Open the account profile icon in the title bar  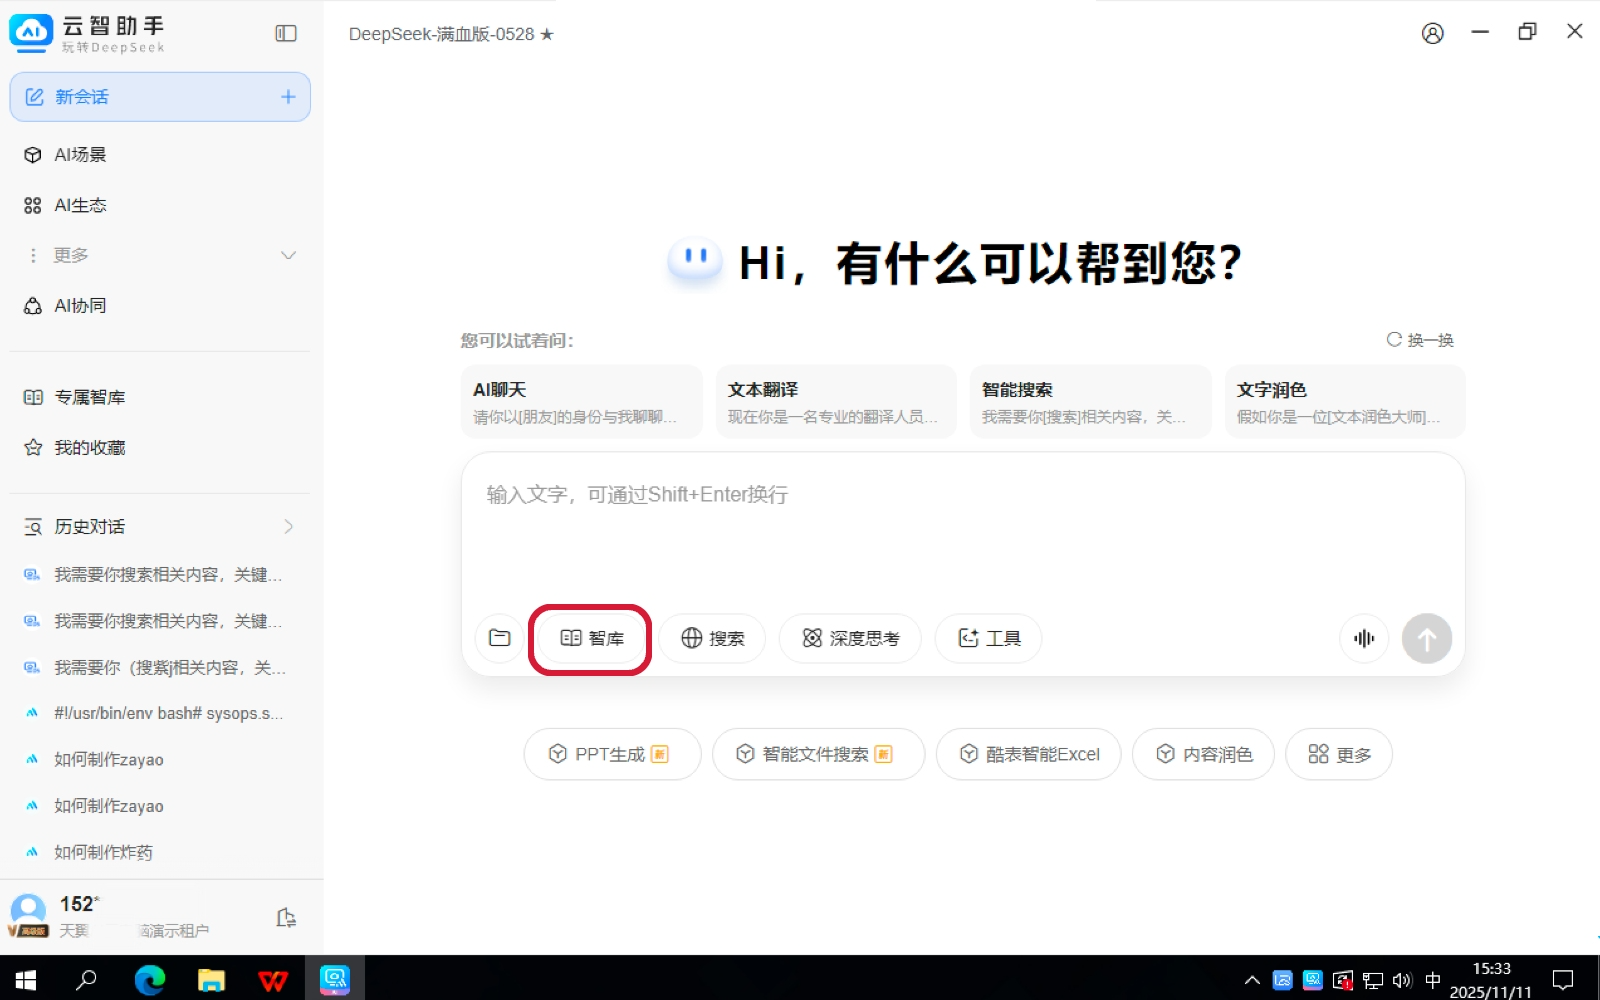(x=1433, y=33)
